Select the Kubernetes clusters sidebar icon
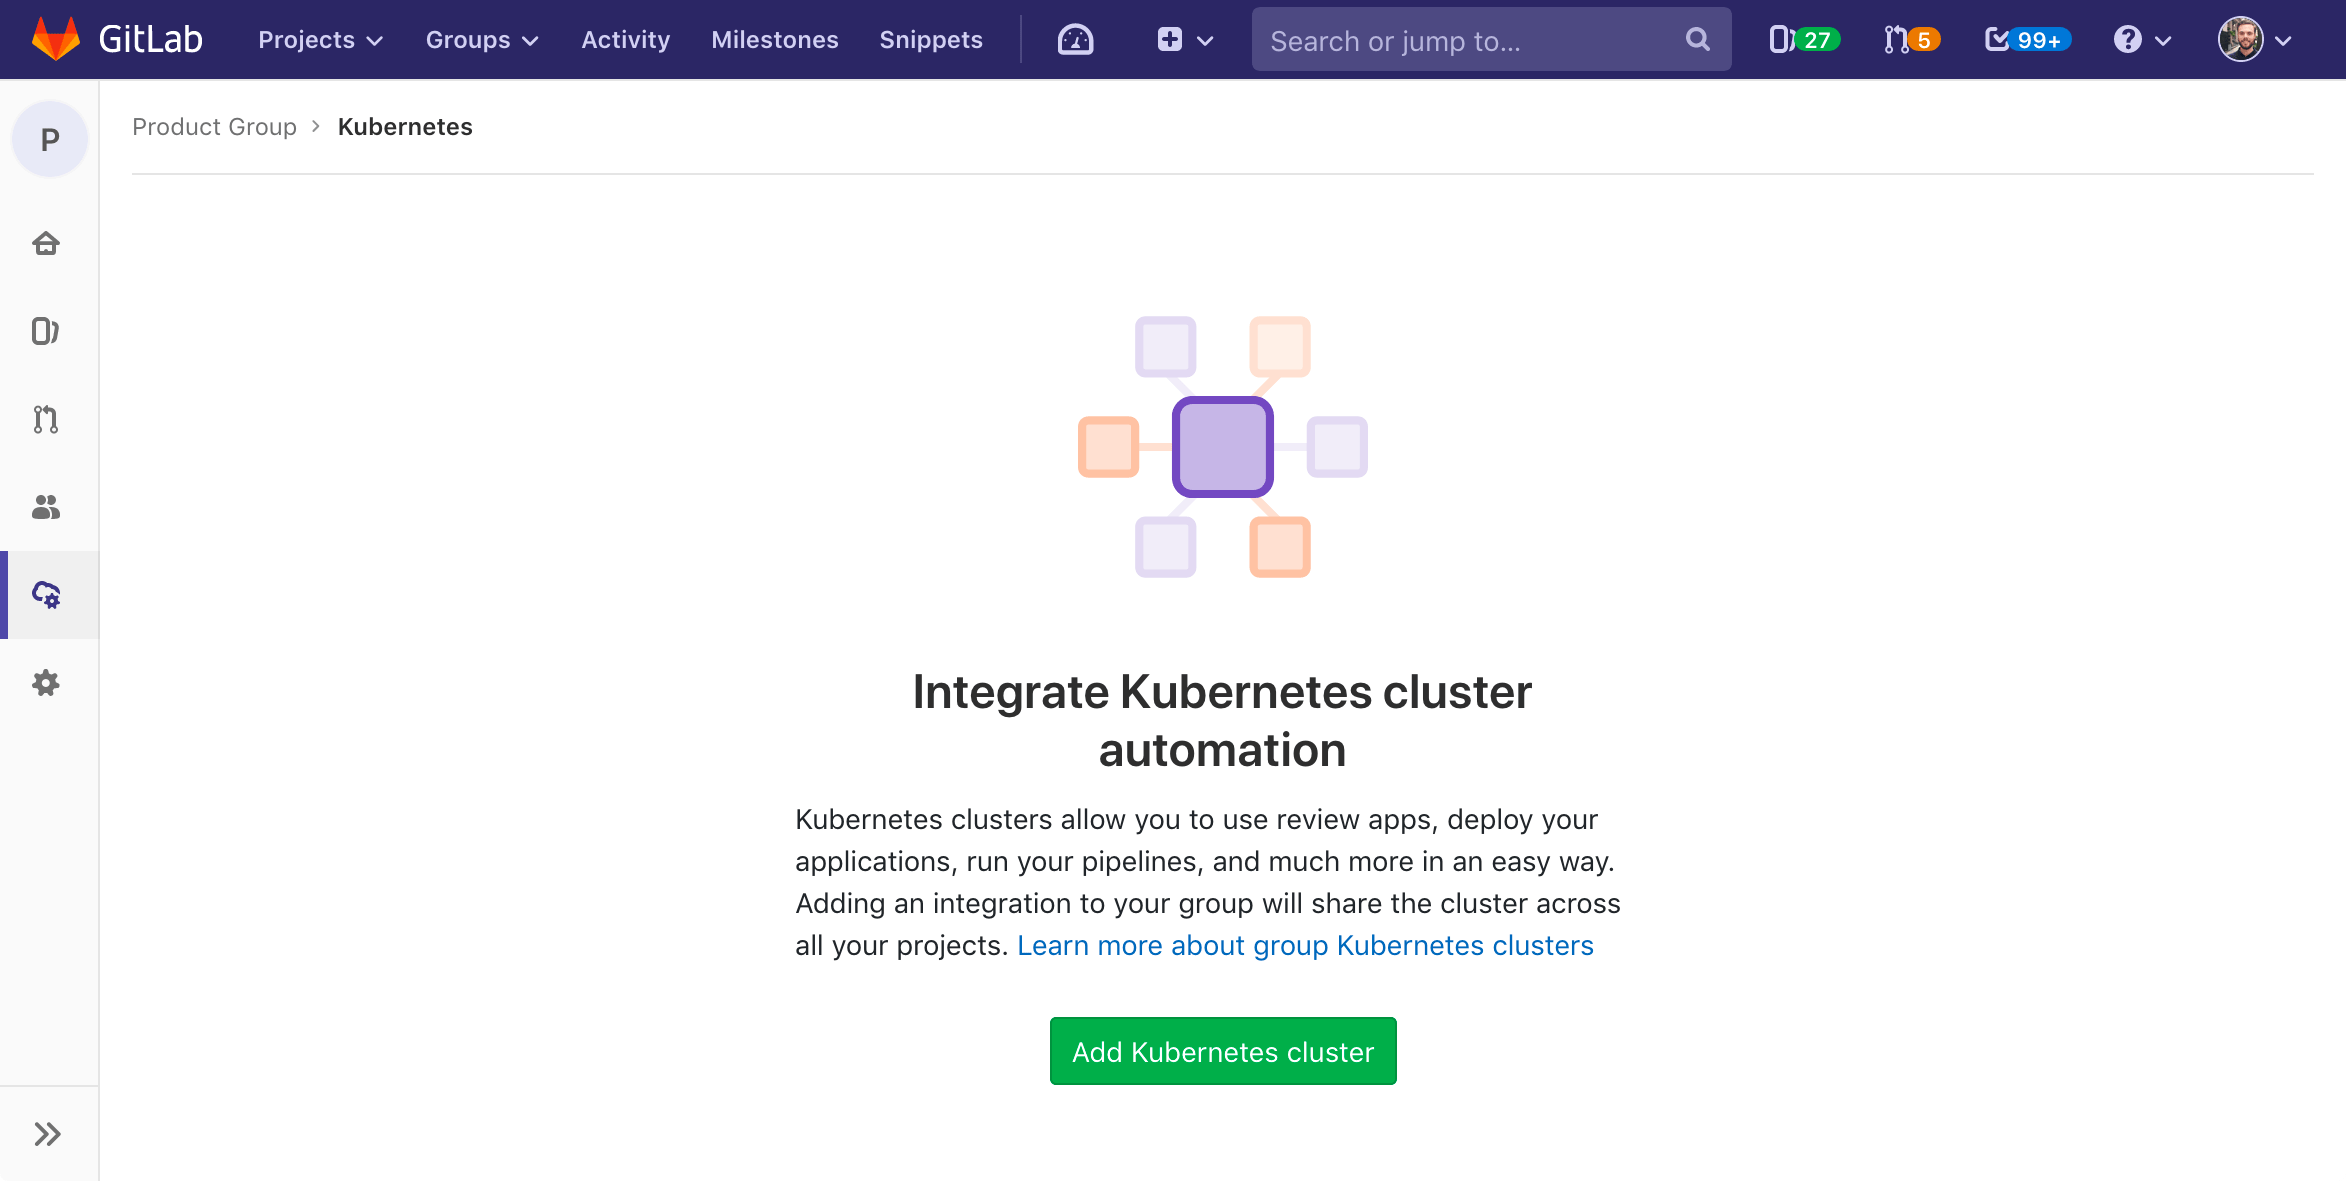Viewport: 2346px width, 1181px height. click(45, 595)
